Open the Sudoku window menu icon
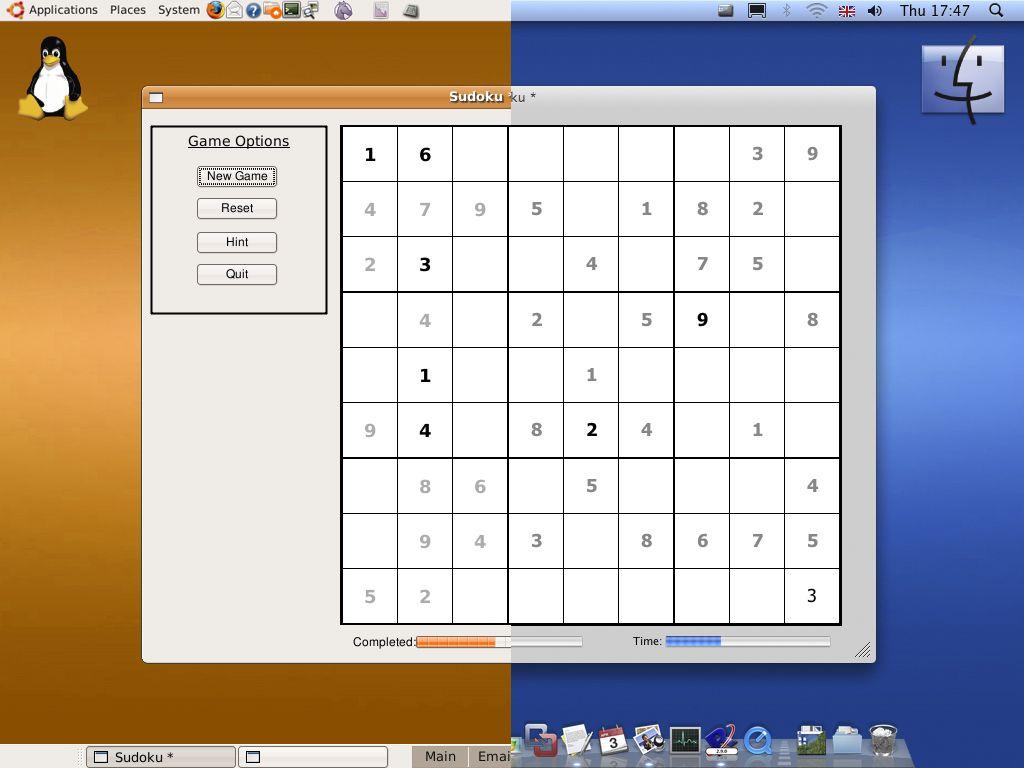The image size is (1024, 768). (156, 98)
